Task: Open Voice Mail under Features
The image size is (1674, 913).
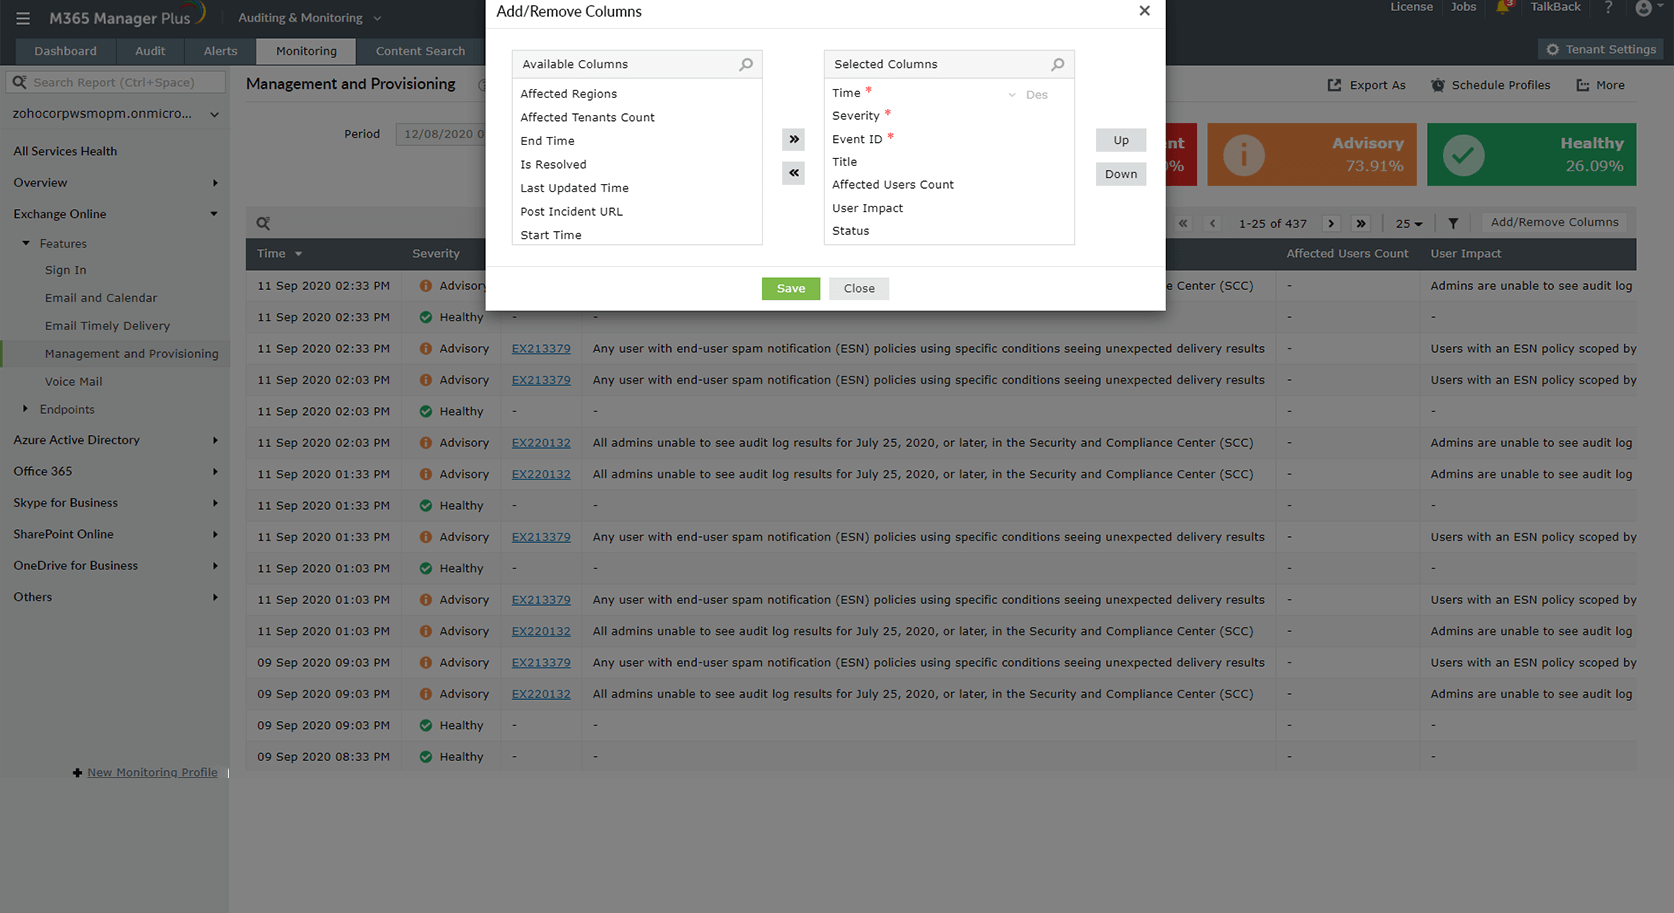Action: tap(73, 382)
